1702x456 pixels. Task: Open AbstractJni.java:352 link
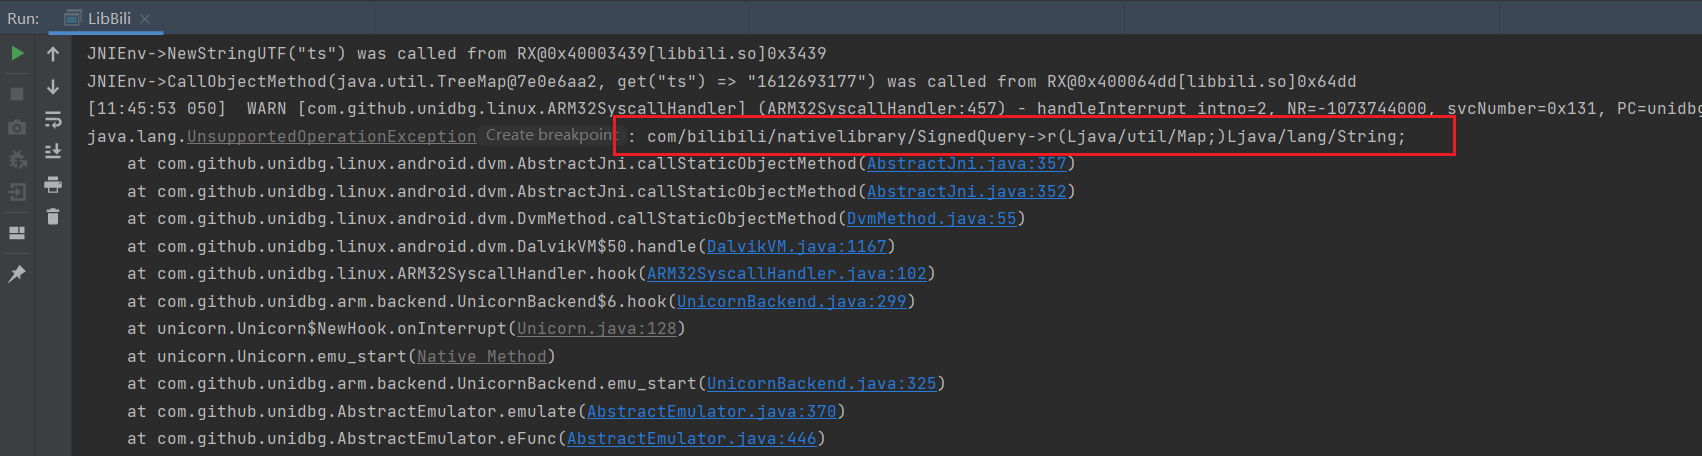point(966,191)
